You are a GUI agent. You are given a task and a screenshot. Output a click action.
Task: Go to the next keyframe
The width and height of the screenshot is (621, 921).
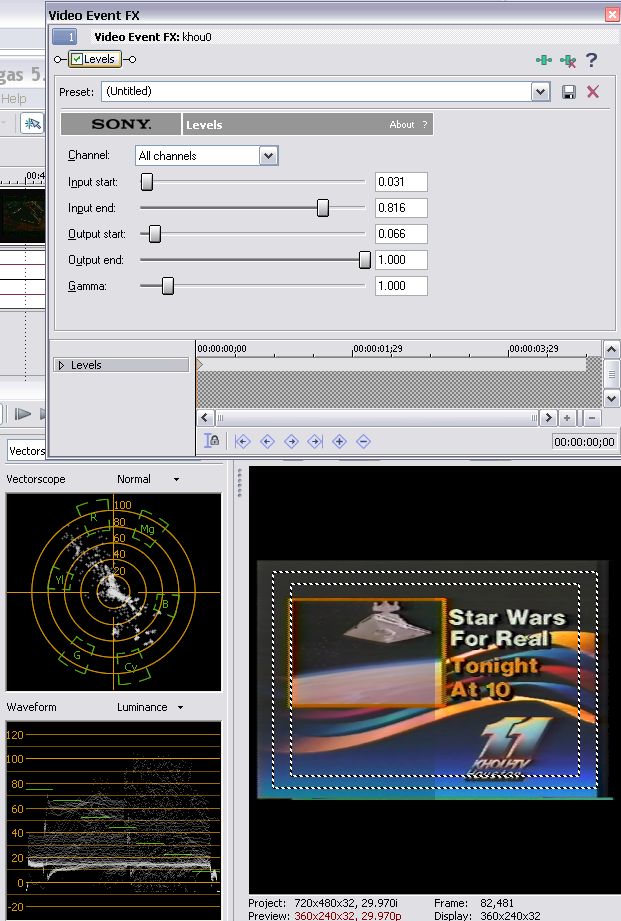291,441
